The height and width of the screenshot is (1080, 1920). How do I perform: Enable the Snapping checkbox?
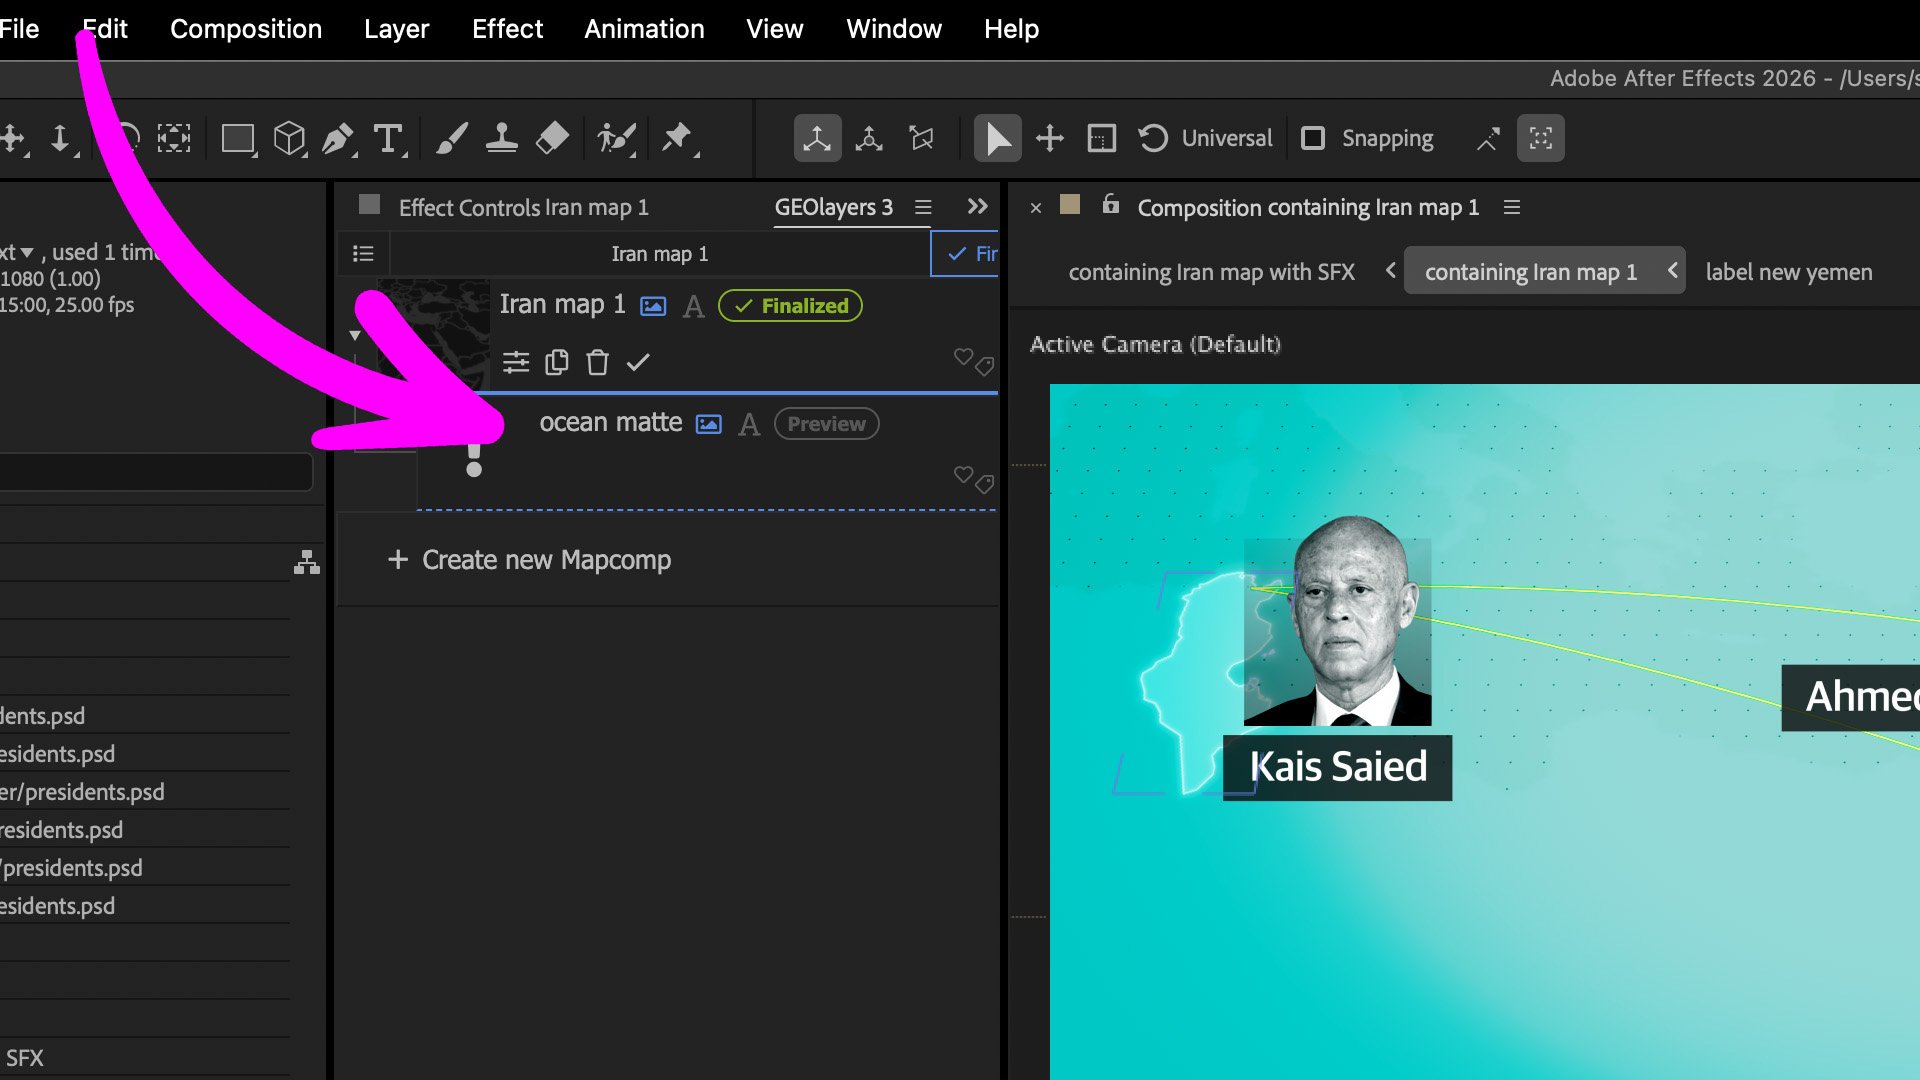coord(1313,138)
